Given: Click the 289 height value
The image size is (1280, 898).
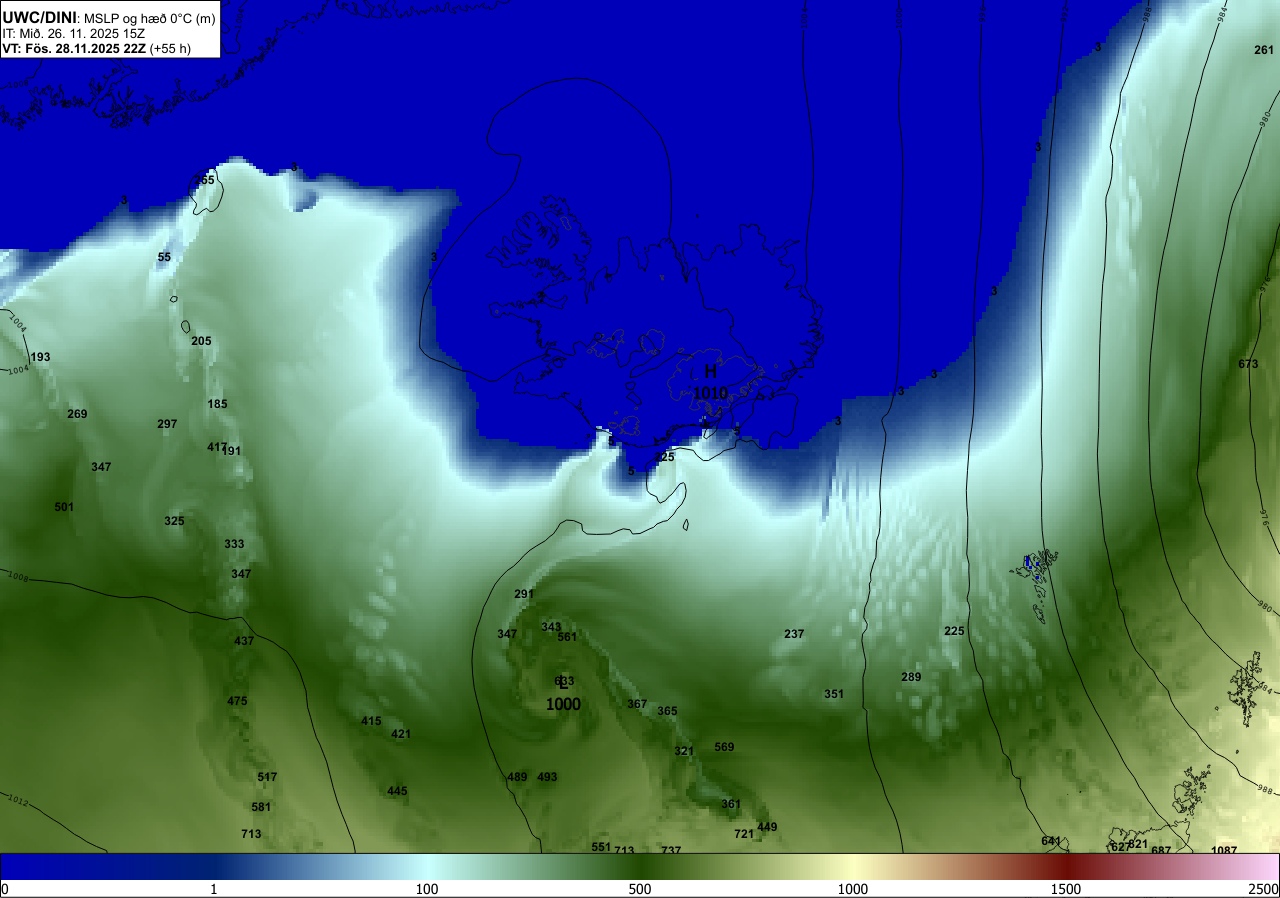Looking at the screenshot, I should 911,677.
